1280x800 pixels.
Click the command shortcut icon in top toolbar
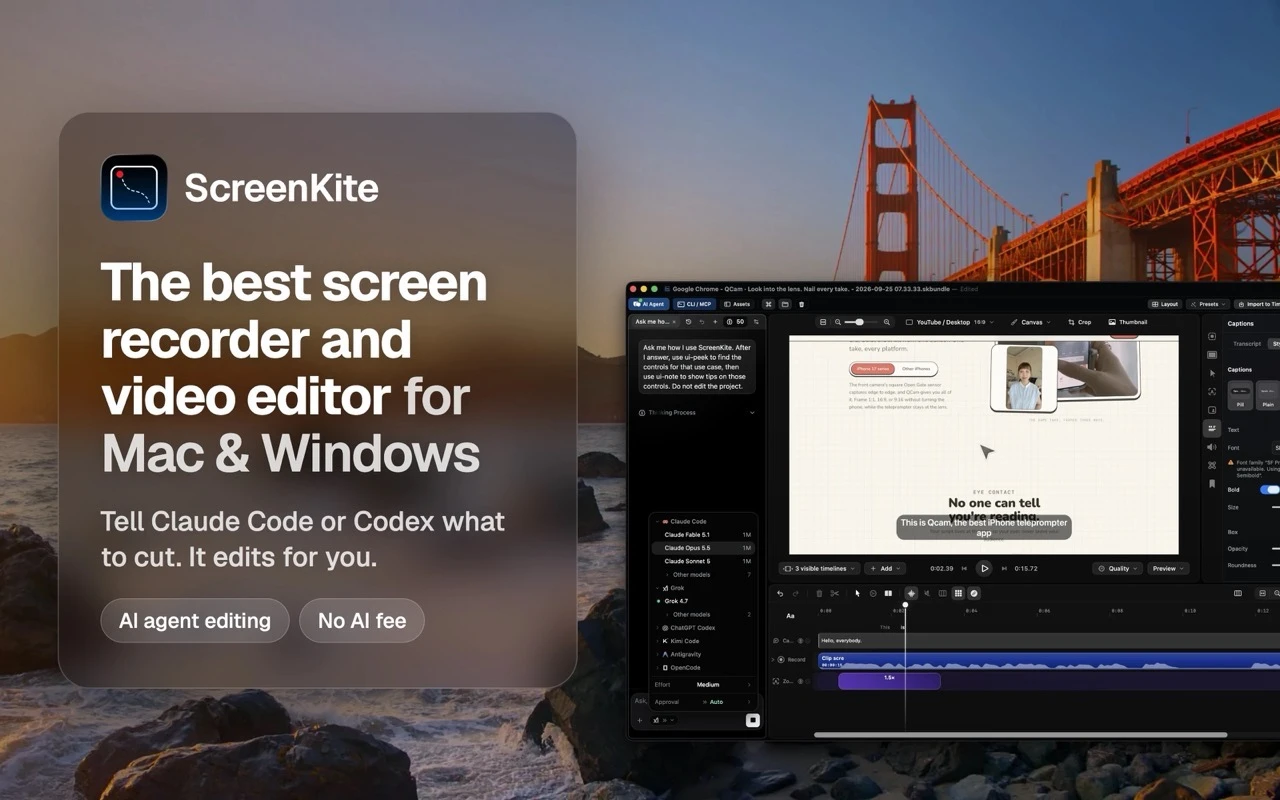[x=768, y=304]
